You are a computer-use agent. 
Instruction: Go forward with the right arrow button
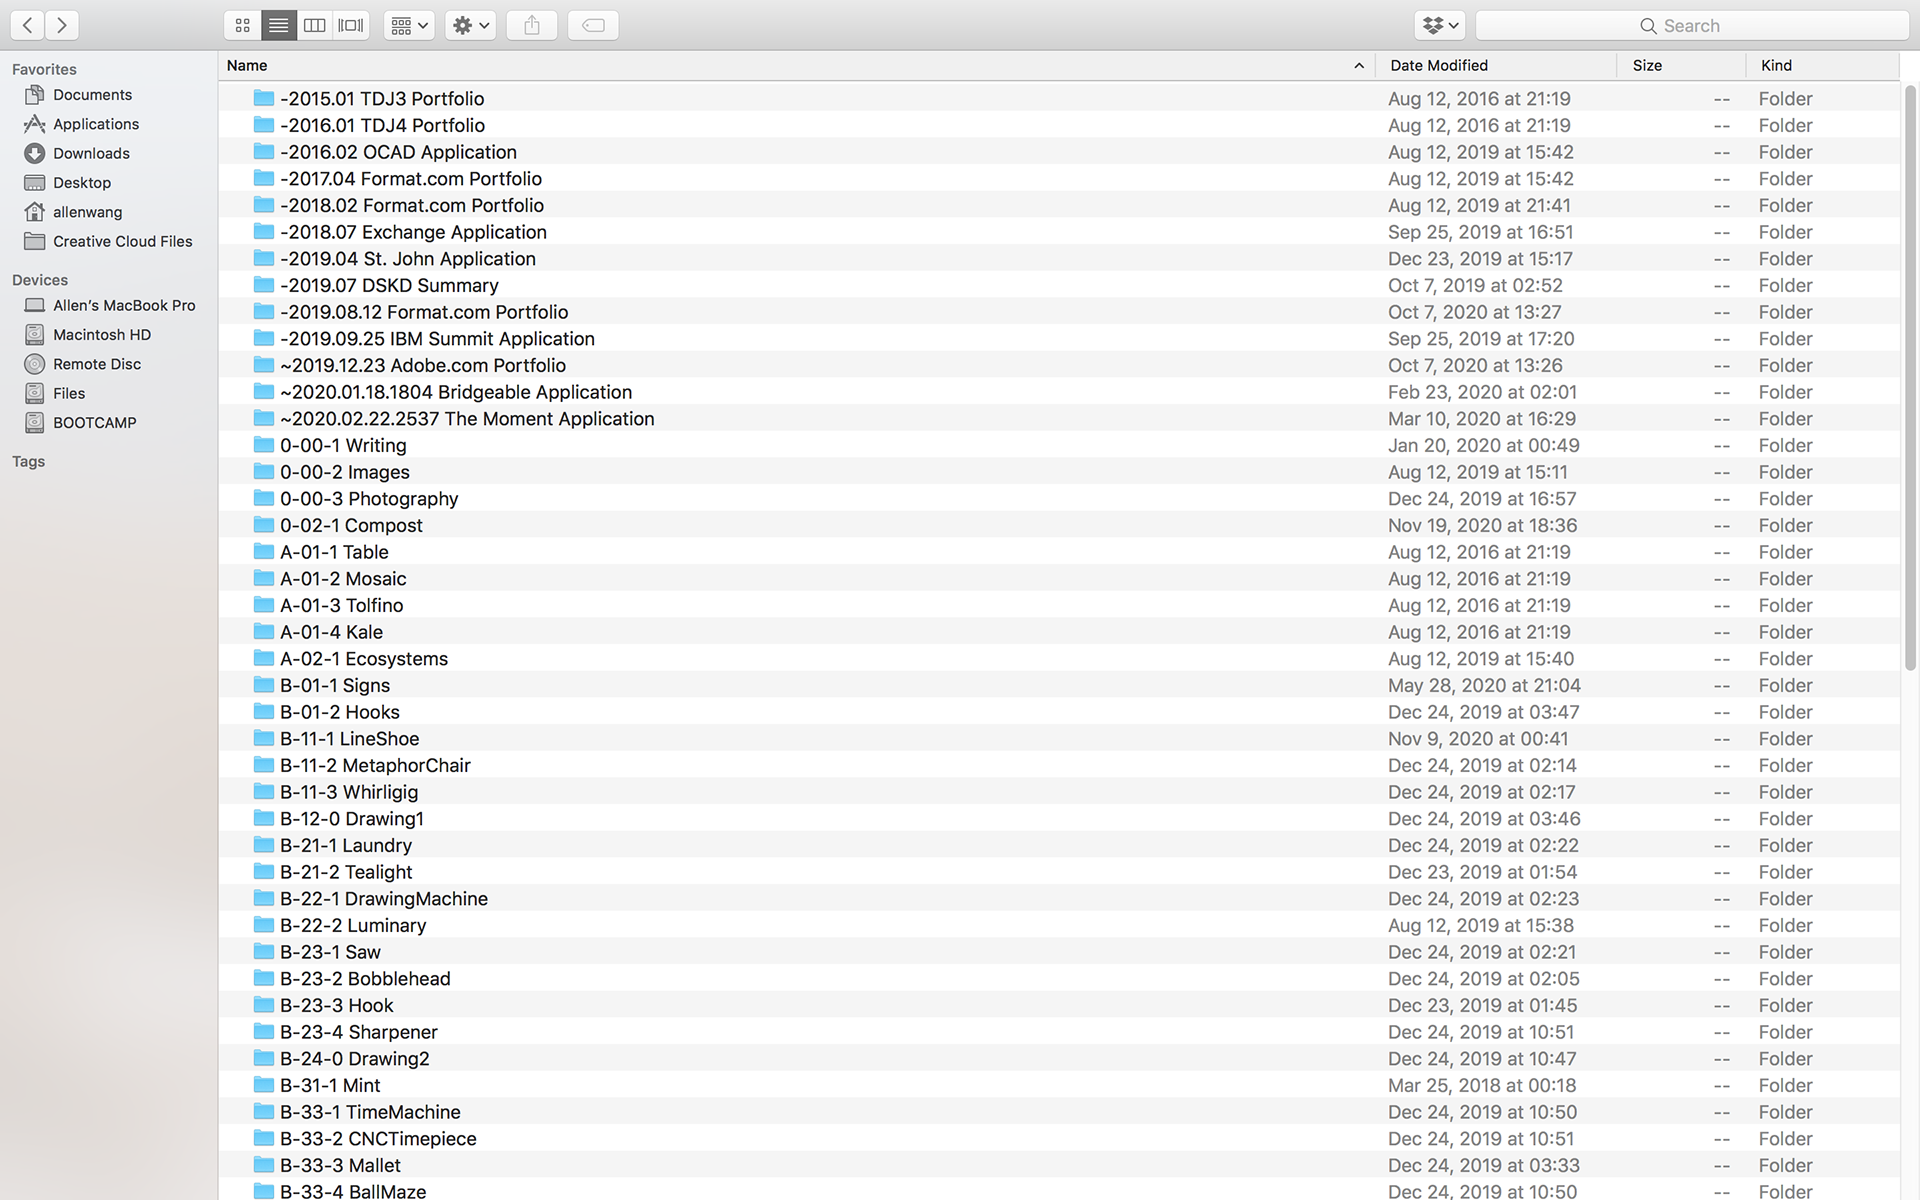(x=62, y=25)
